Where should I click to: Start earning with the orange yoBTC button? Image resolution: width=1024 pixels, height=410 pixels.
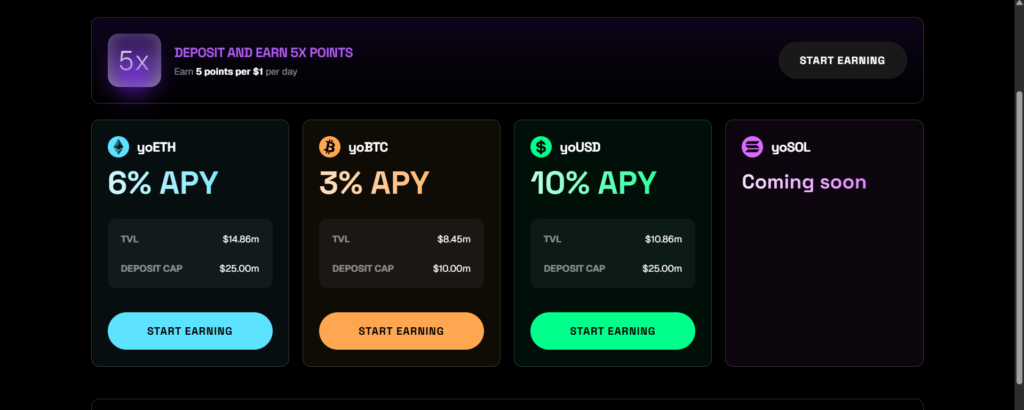(x=401, y=331)
